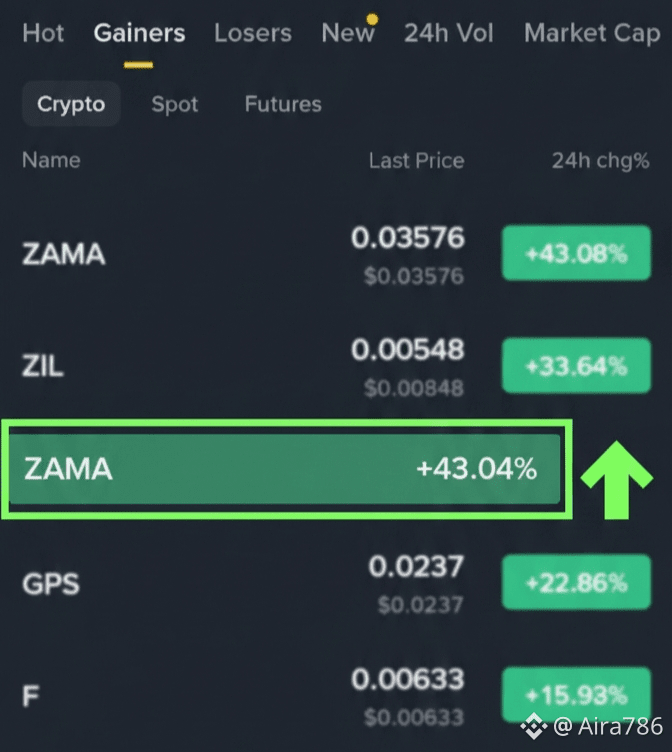Sort by Last Price column

416,160
